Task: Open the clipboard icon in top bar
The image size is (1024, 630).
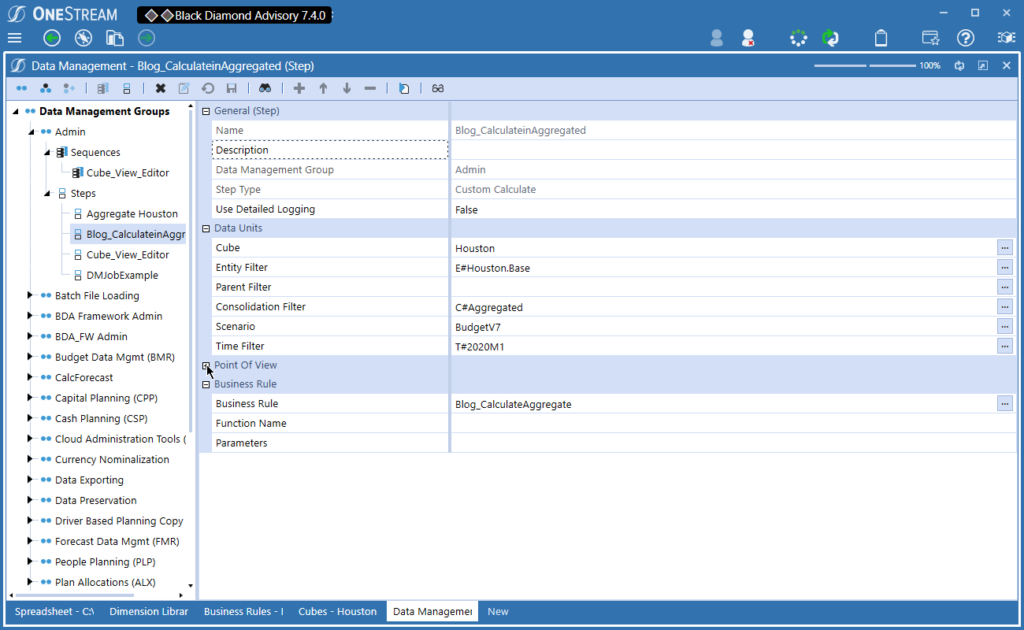Action: coord(881,38)
